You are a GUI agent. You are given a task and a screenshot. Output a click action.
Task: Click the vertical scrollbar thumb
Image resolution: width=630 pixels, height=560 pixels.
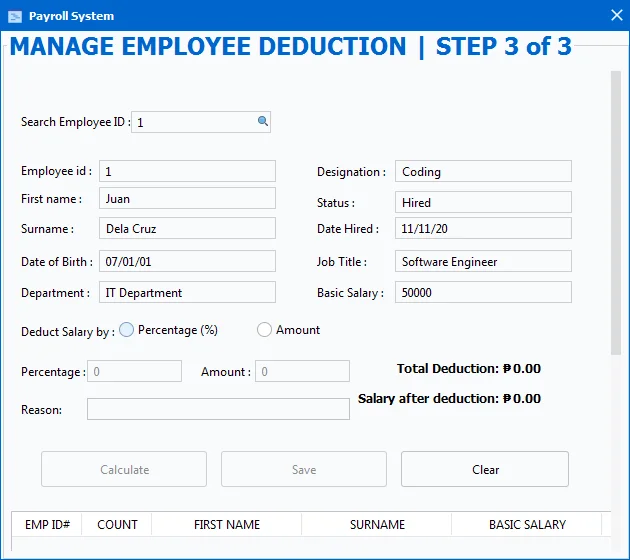point(616,213)
